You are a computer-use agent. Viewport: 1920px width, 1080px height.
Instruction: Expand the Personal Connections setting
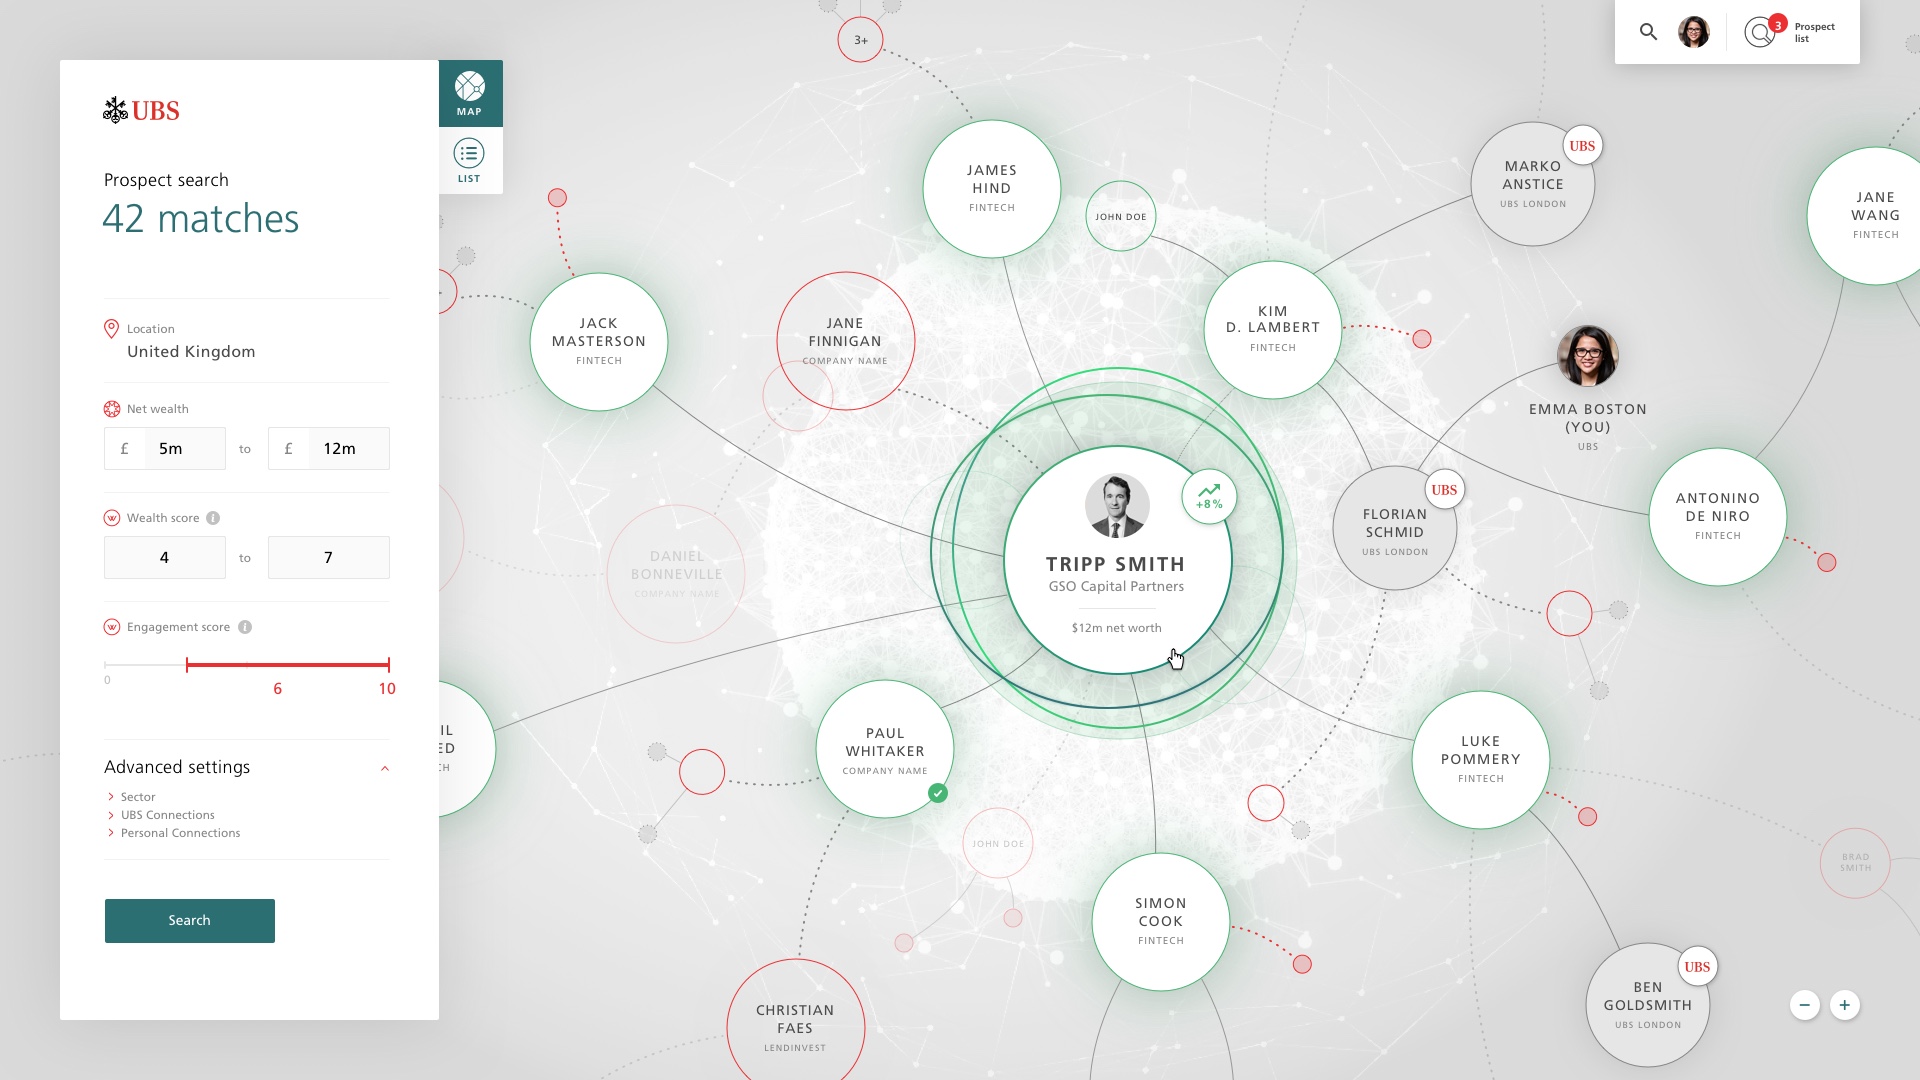point(180,833)
